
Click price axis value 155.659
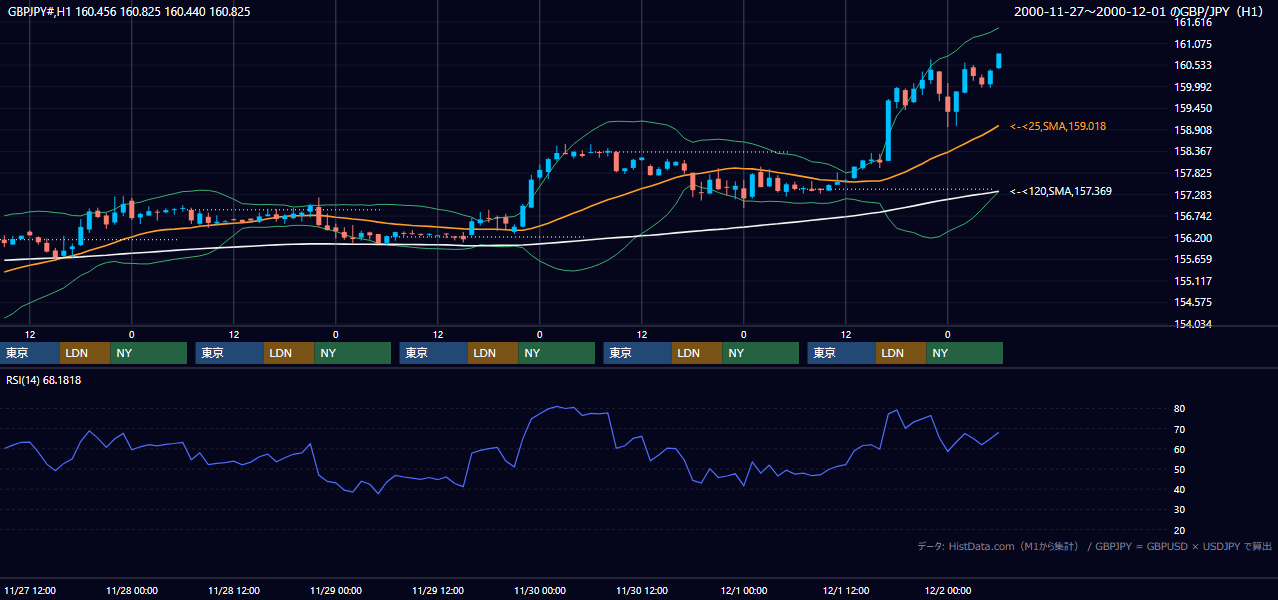tap(1193, 259)
